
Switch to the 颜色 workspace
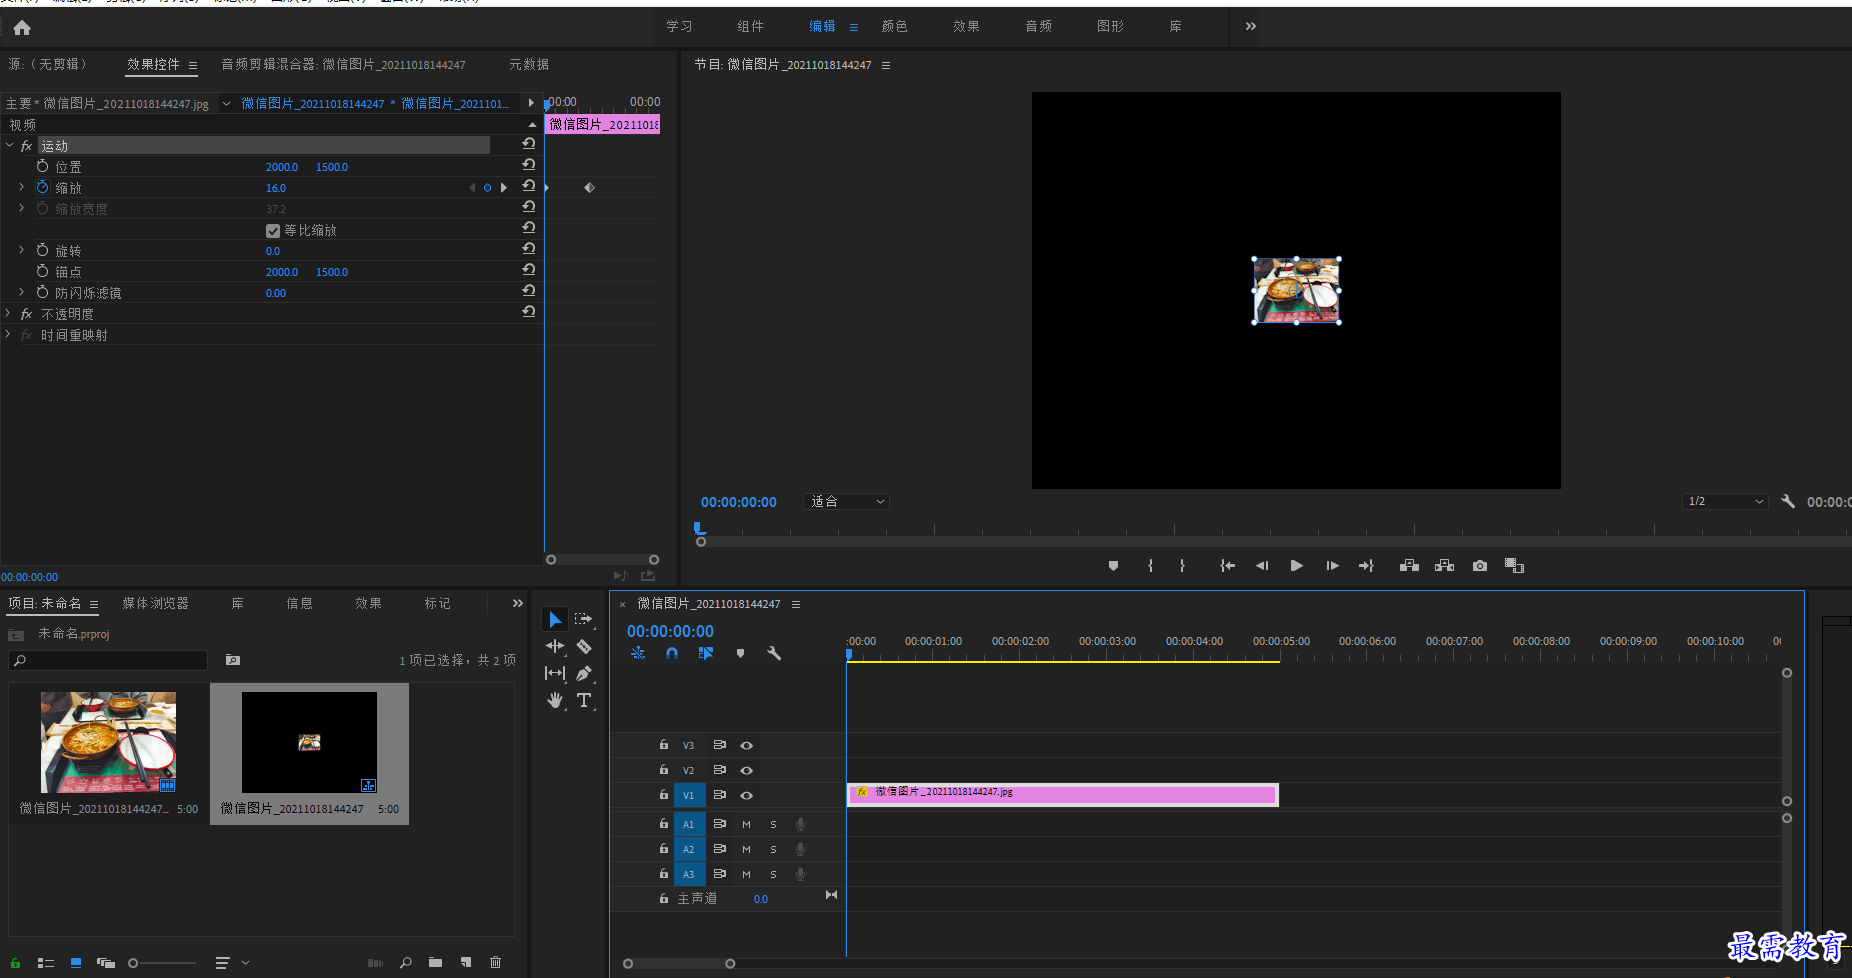tap(894, 26)
